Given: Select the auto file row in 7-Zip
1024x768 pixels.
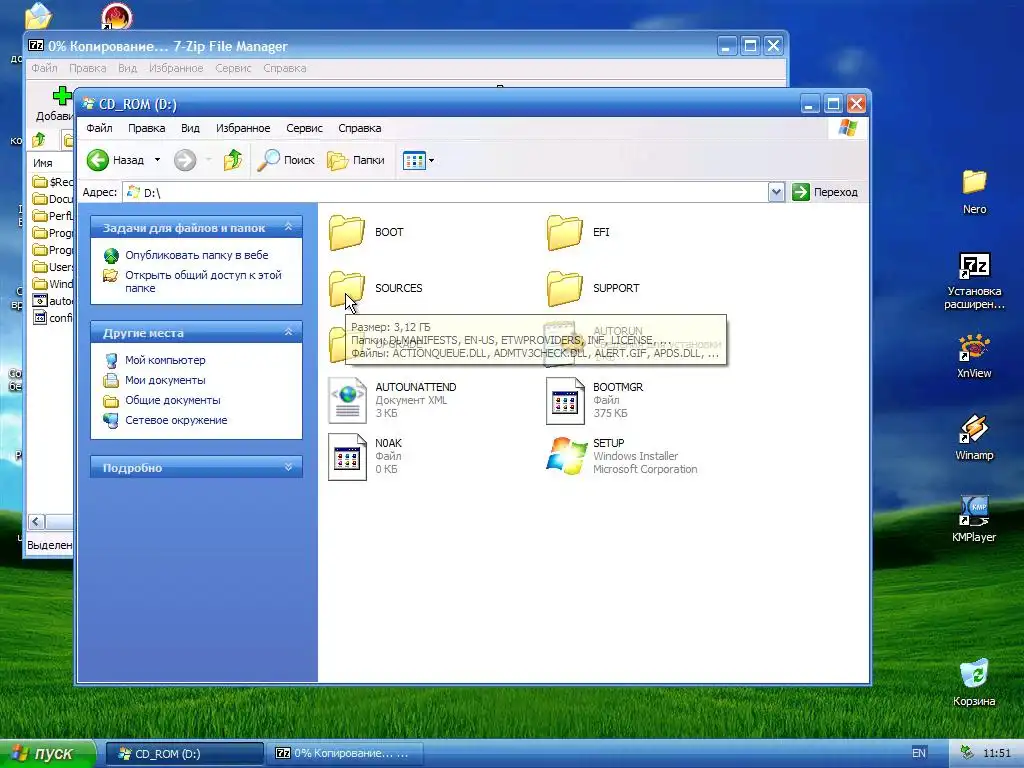Looking at the screenshot, I should pos(53,300).
